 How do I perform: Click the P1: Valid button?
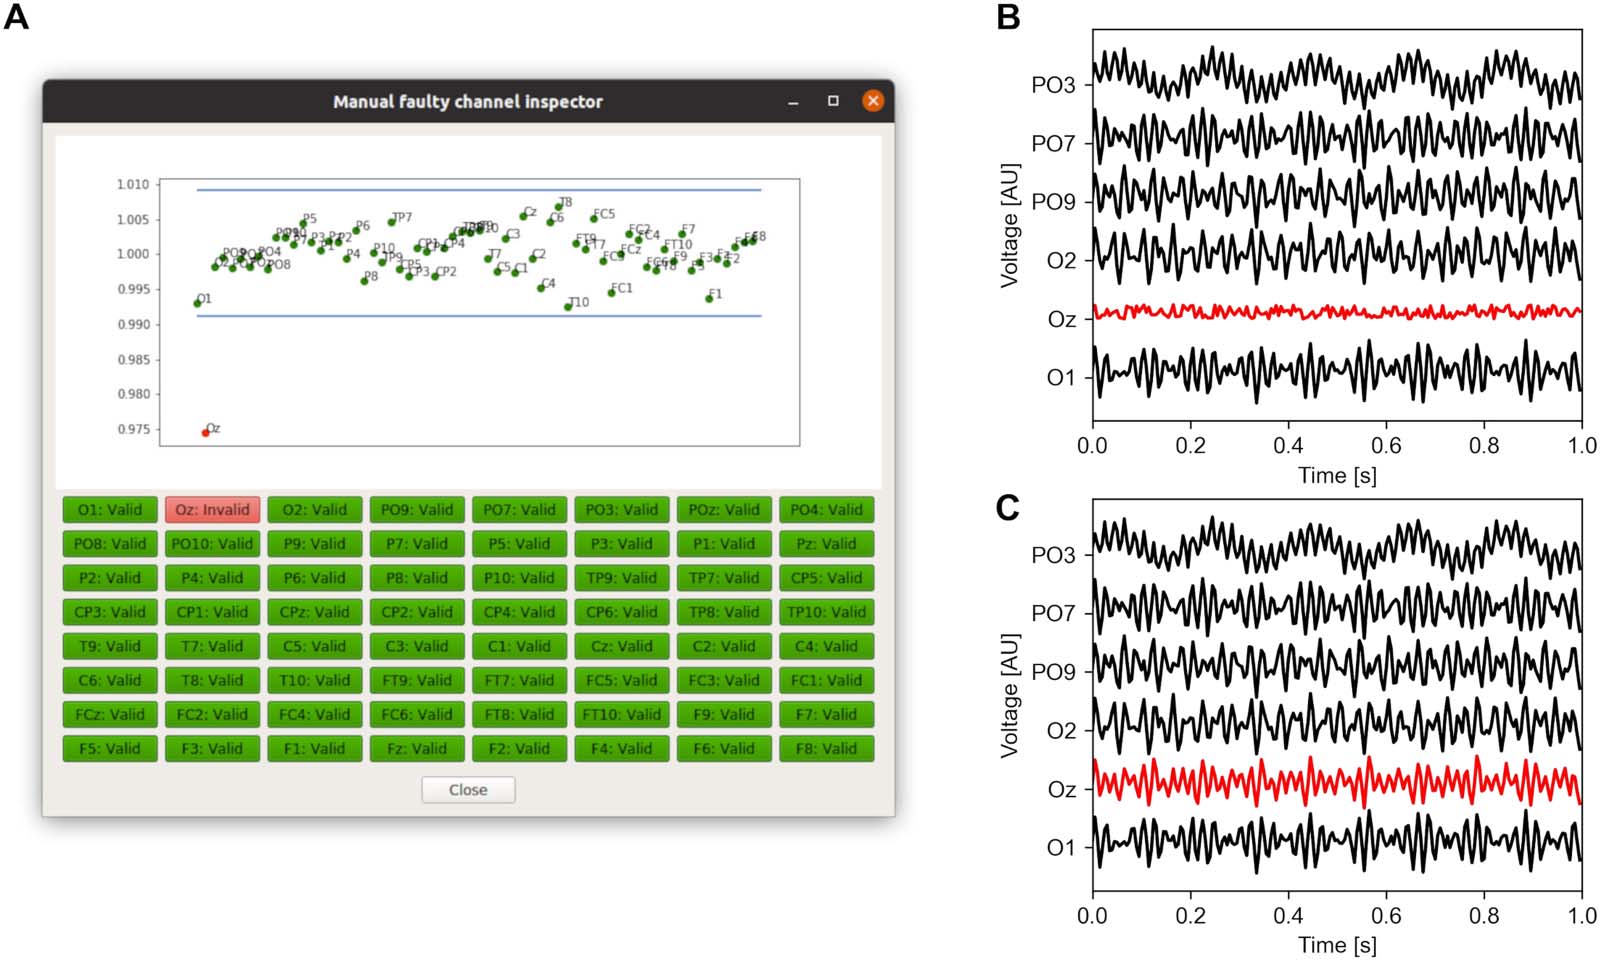tap(724, 544)
